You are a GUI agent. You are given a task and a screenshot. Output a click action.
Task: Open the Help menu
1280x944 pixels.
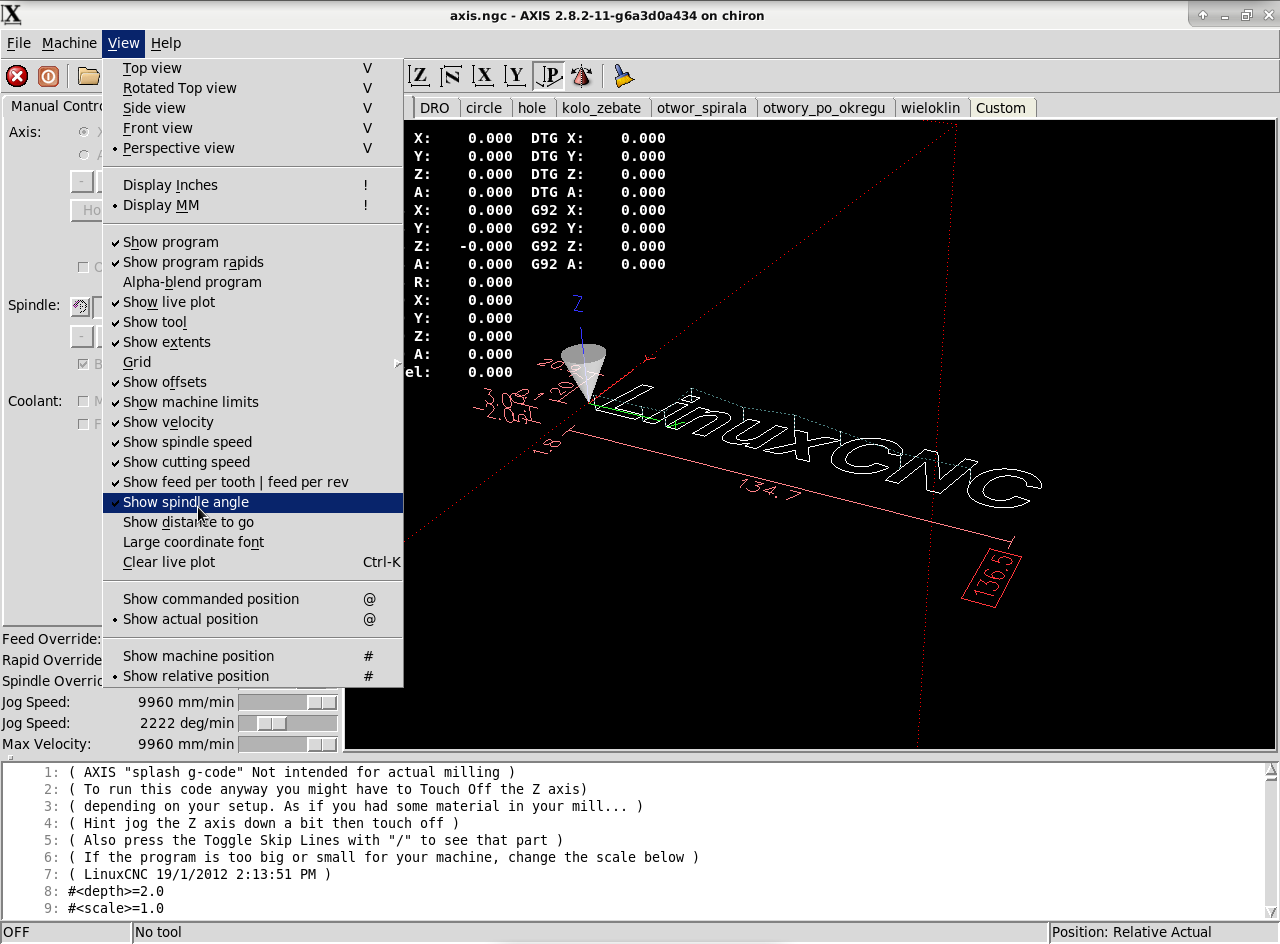point(166,43)
